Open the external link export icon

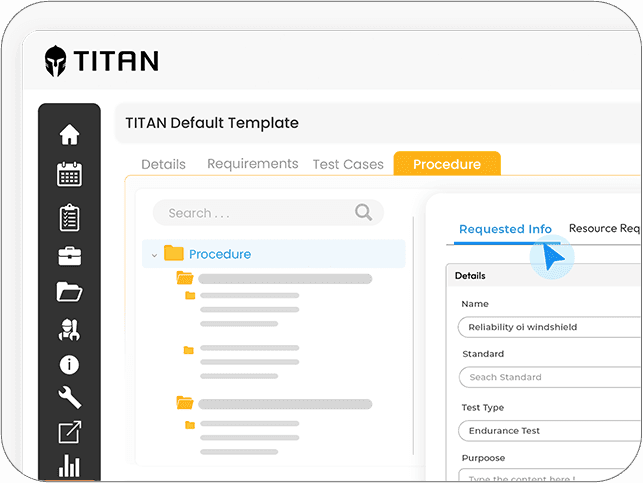(x=69, y=432)
